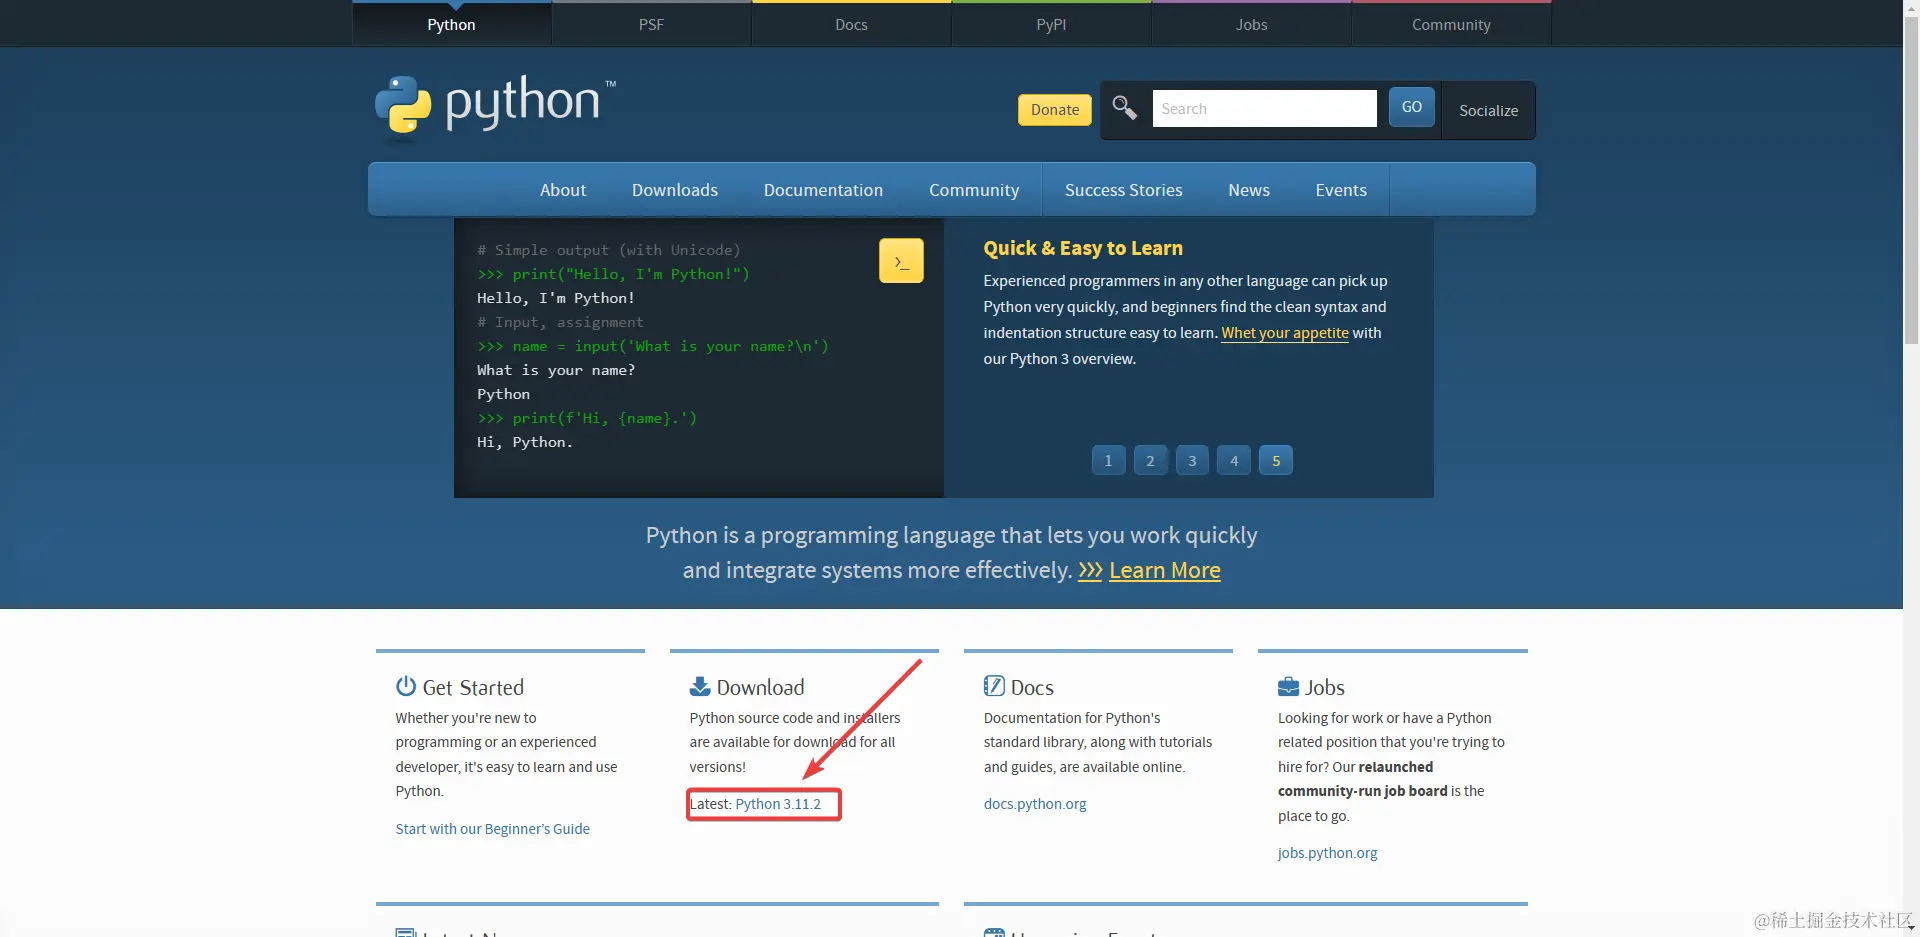Image resolution: width=1920 pixels, height=937 pixels.
Task: Show slide 5 of the carousel
Action: 1276,461
